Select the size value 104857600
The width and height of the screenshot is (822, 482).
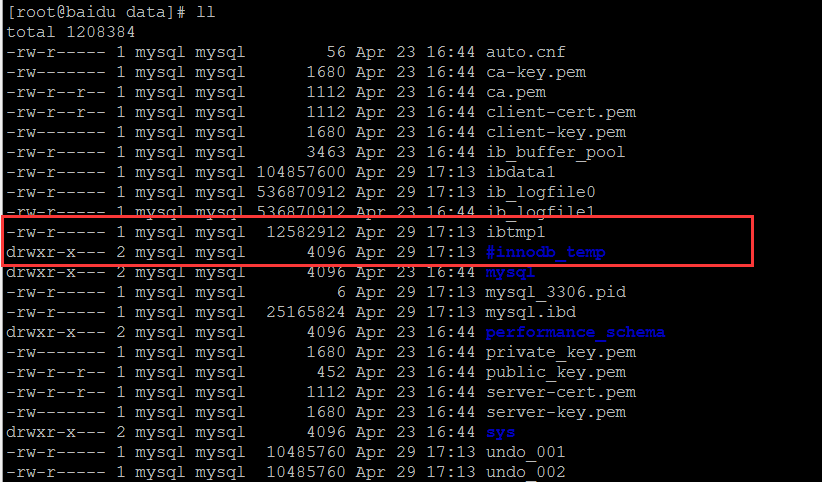[301, 172]
